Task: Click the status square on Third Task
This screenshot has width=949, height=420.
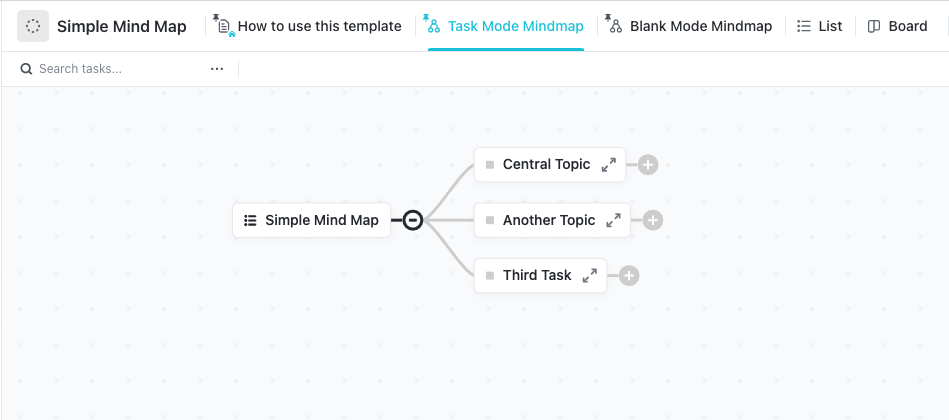Action: [490, 276]
